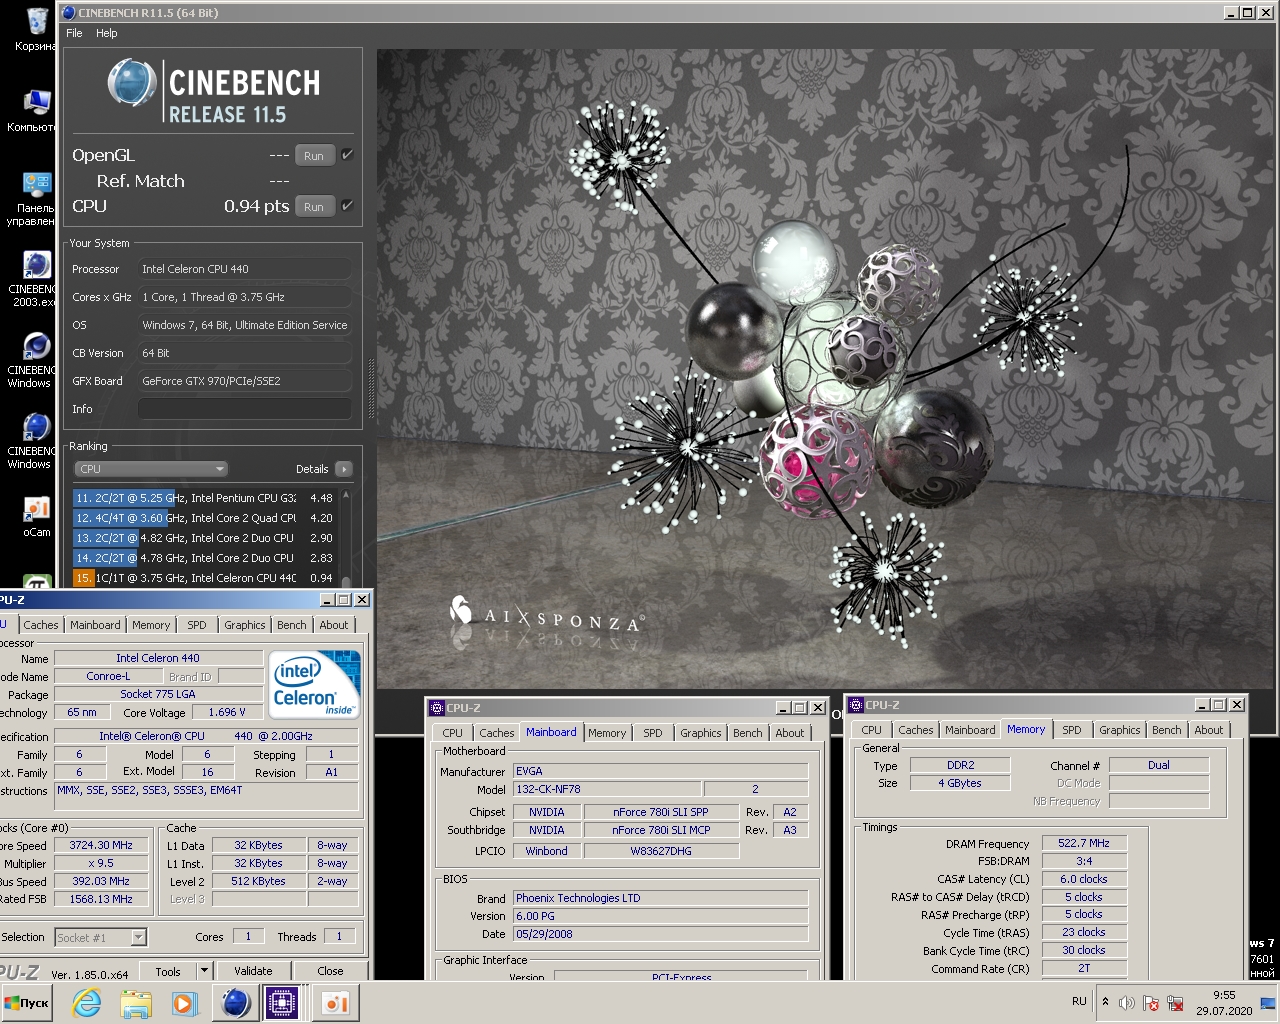Click the Validate button in CPU-Z
1280x1024 pixels.
pos(253,971)
